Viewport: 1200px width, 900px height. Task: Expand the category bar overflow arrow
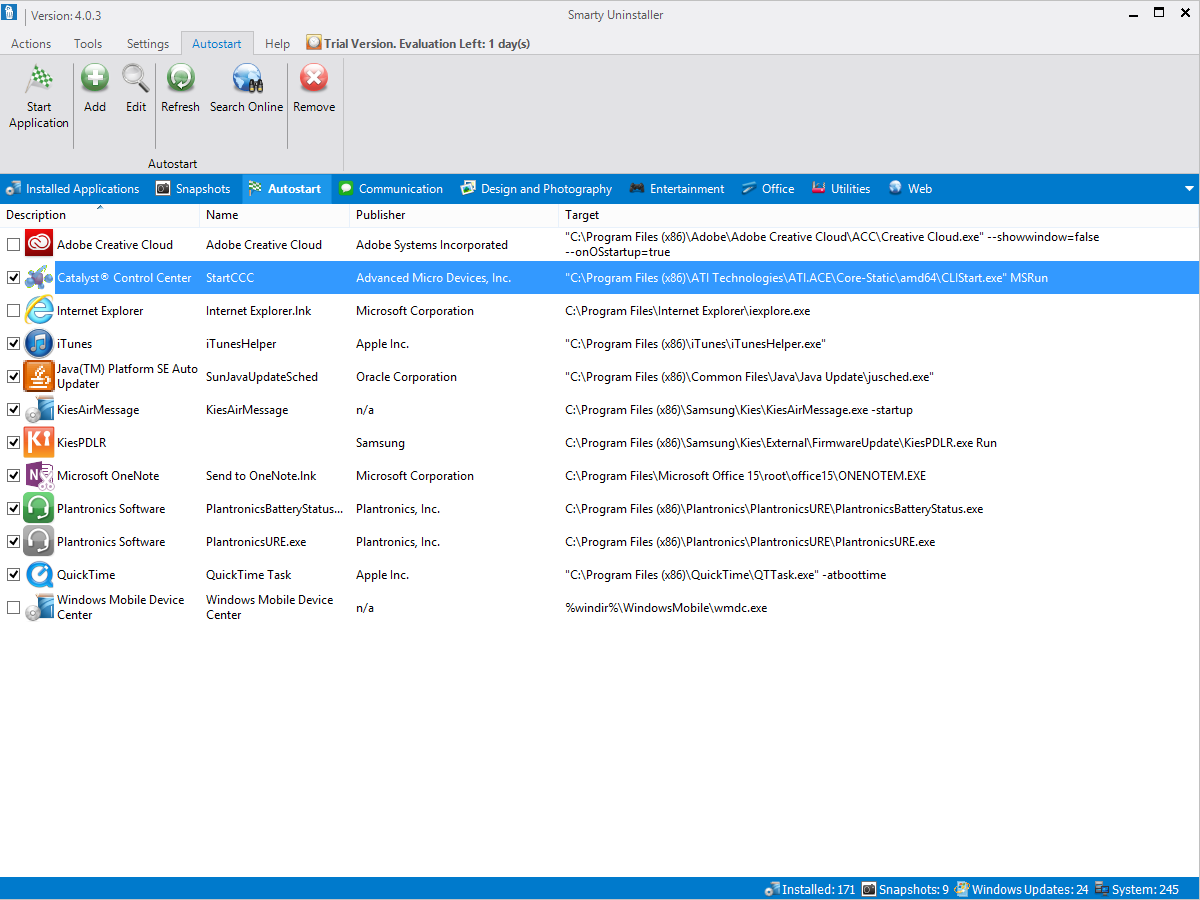click(x=1189, y=189)
